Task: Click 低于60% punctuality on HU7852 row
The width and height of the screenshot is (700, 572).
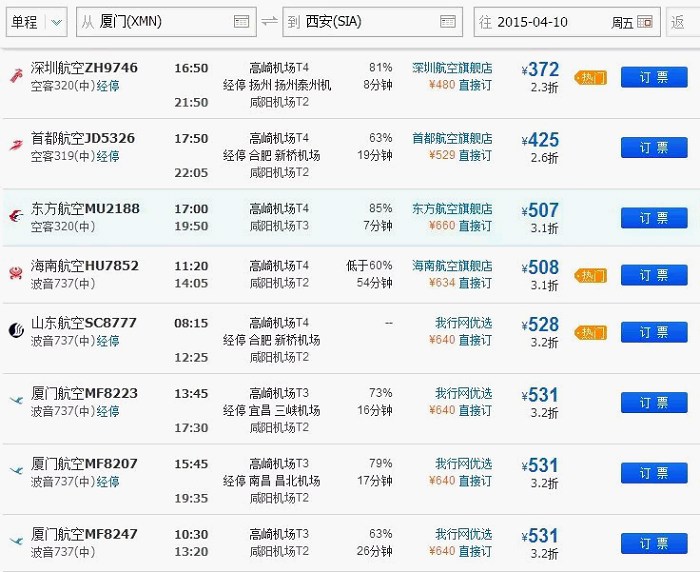Action: pyautogui.click(x=369, y=266)
